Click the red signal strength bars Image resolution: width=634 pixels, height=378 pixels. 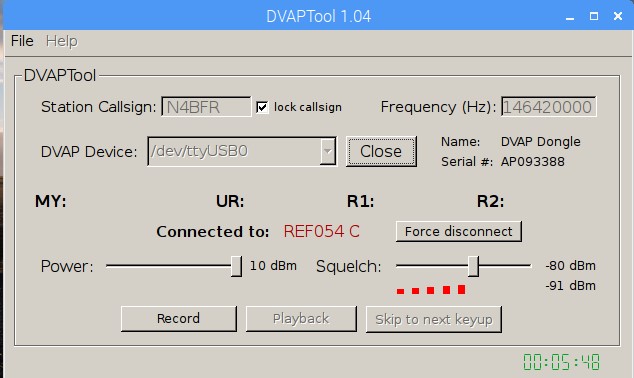(x=431, y=289)
